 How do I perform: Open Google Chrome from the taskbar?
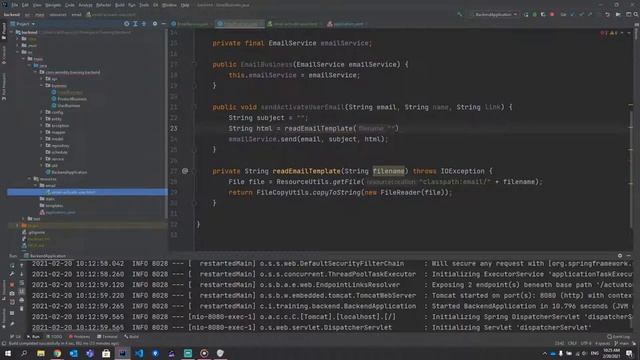click(57, 353)
